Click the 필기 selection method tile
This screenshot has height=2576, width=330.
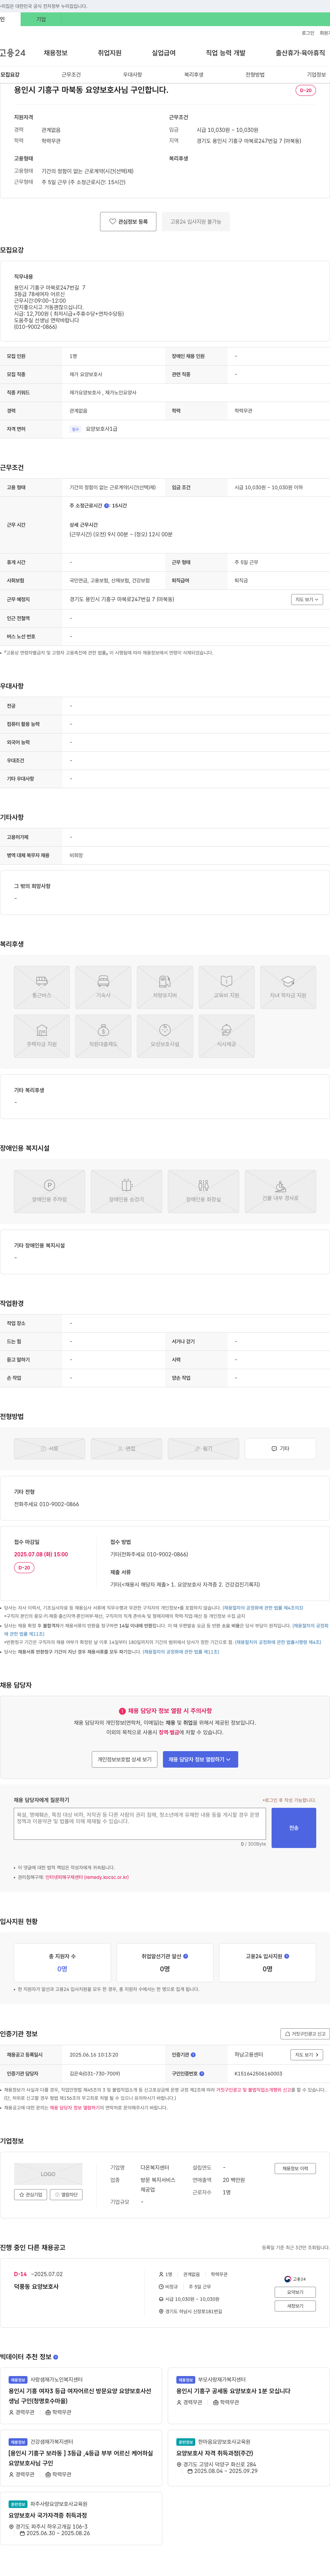click(x=203, y=1448)
